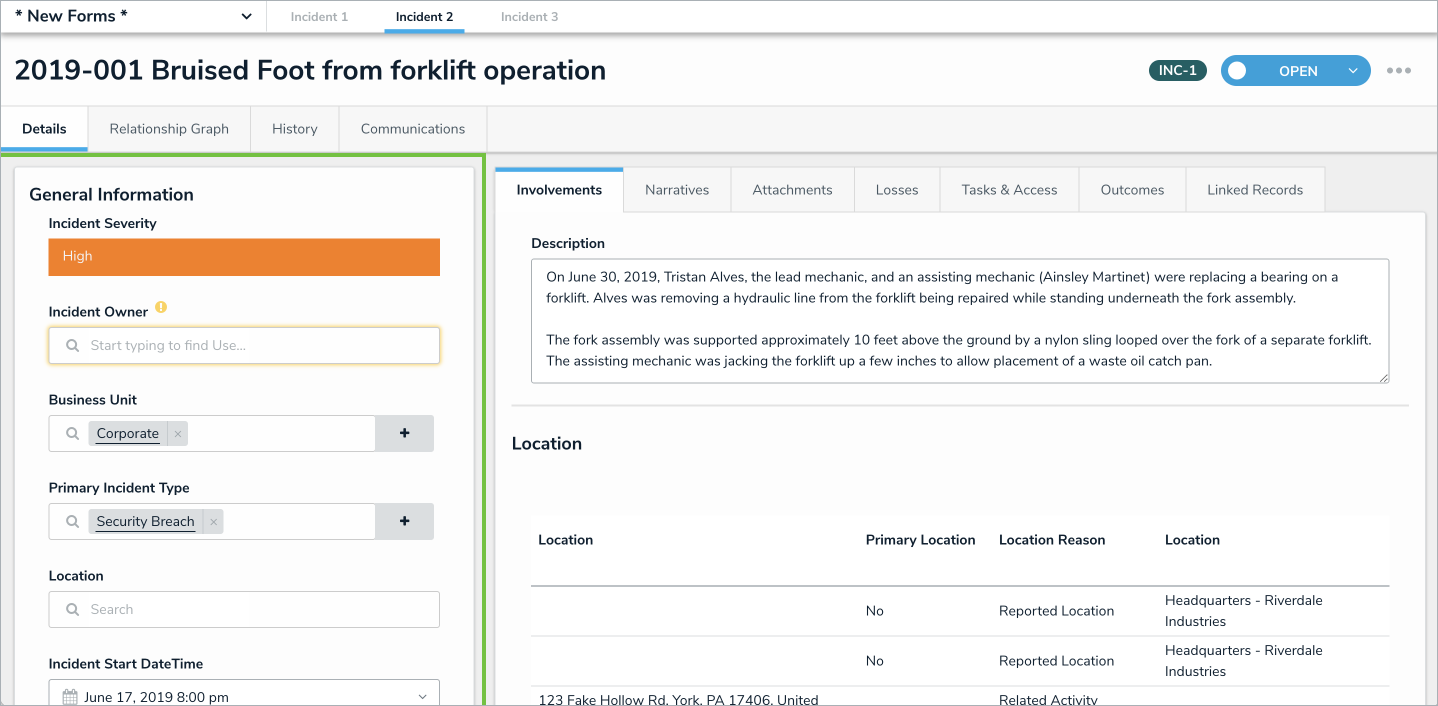Select the Incident 3 tab

coord(529,17)
